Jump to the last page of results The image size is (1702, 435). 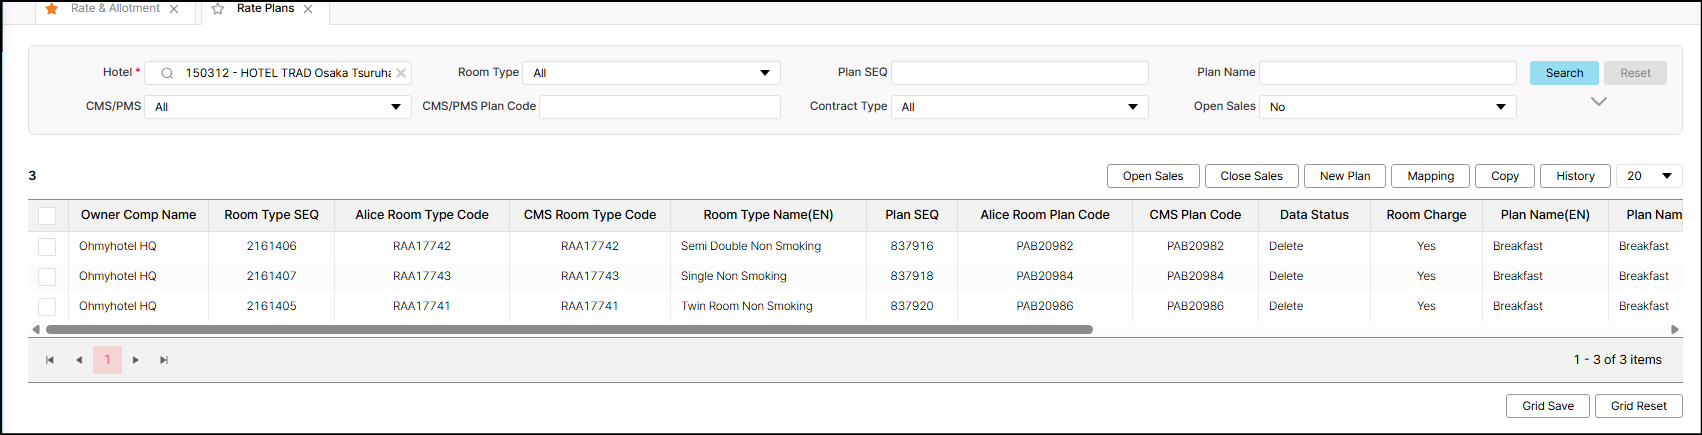(x=164, y=360)
